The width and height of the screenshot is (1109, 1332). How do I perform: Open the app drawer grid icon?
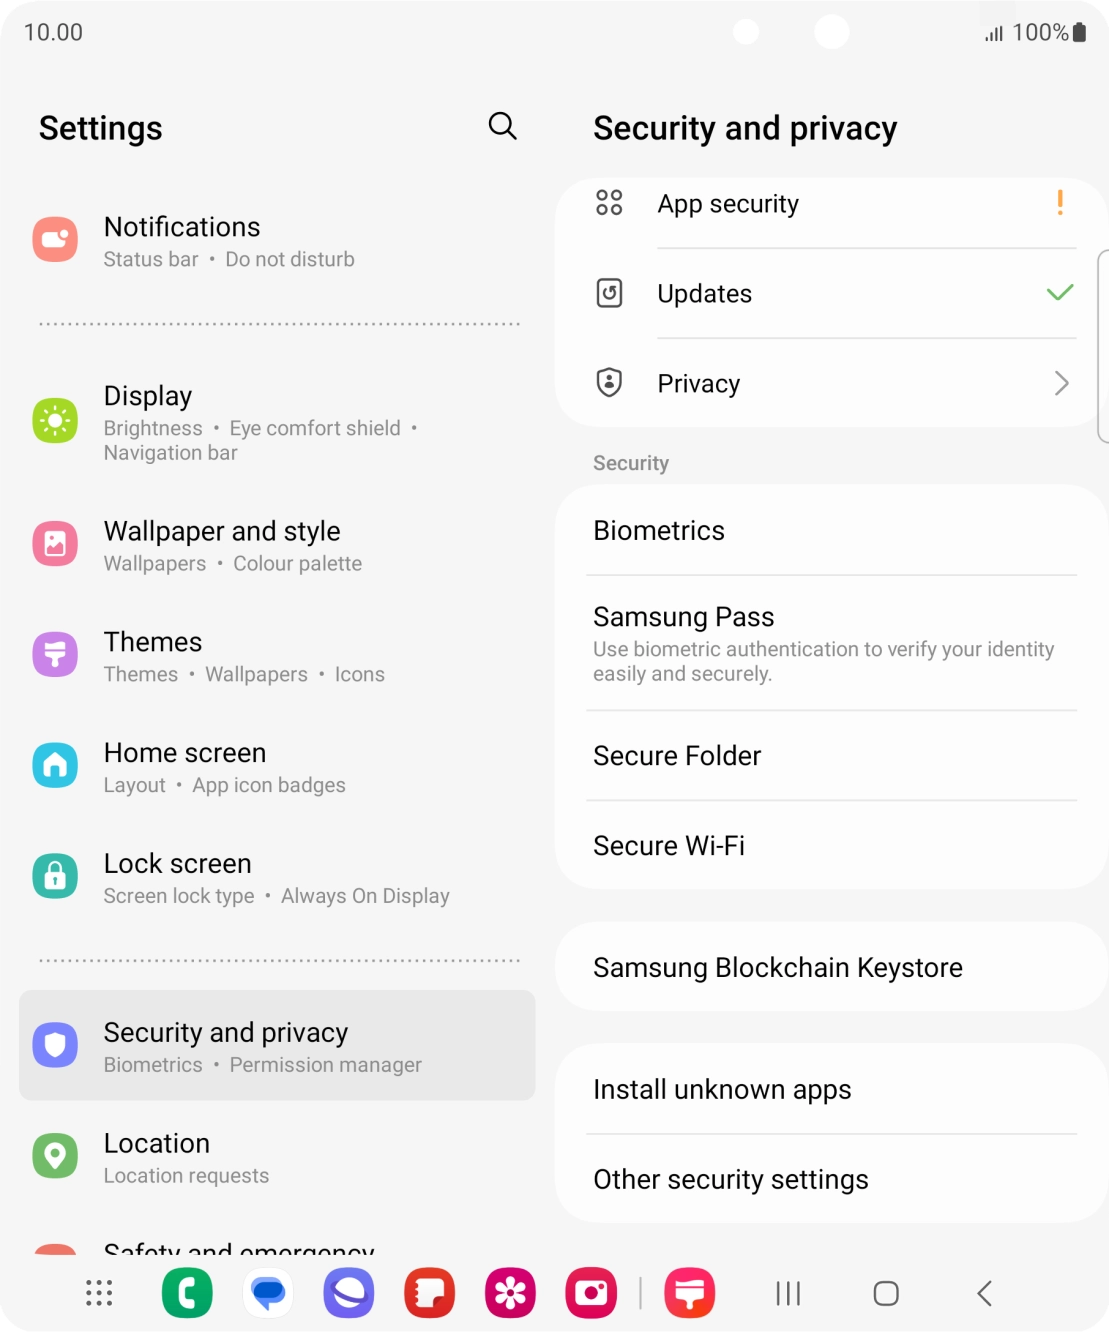pos(97,1292)
